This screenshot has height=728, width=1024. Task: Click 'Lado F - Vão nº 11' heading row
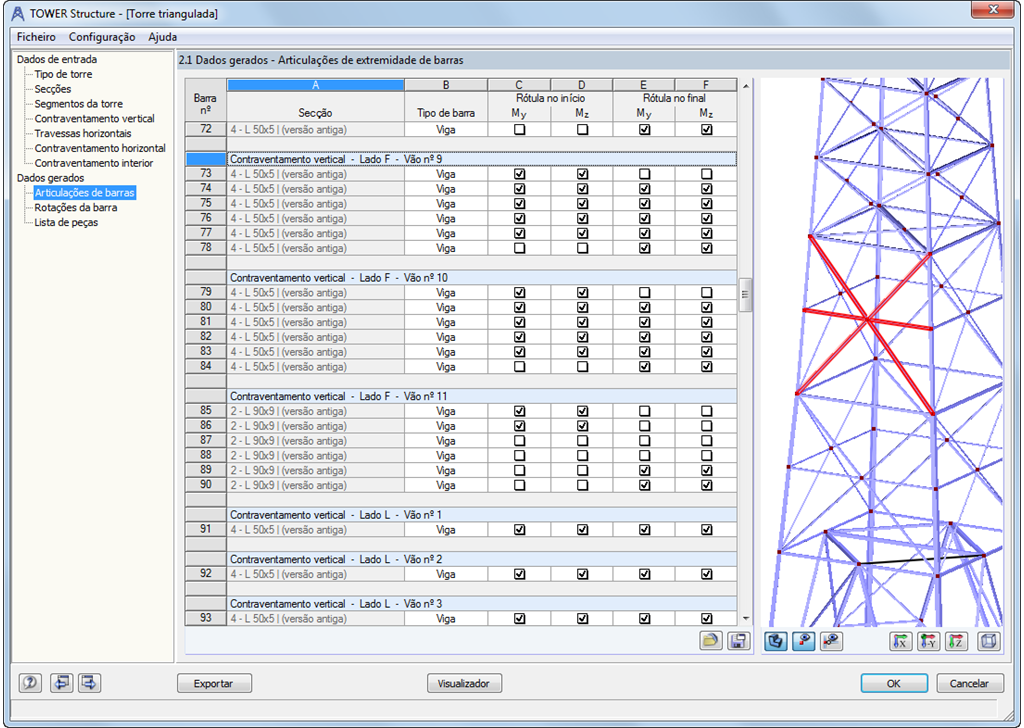(x=482, y=396)
